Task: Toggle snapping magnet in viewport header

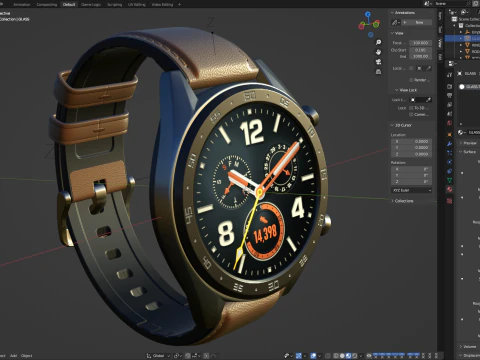Action: pyautogui.click(x=188, y=356)
